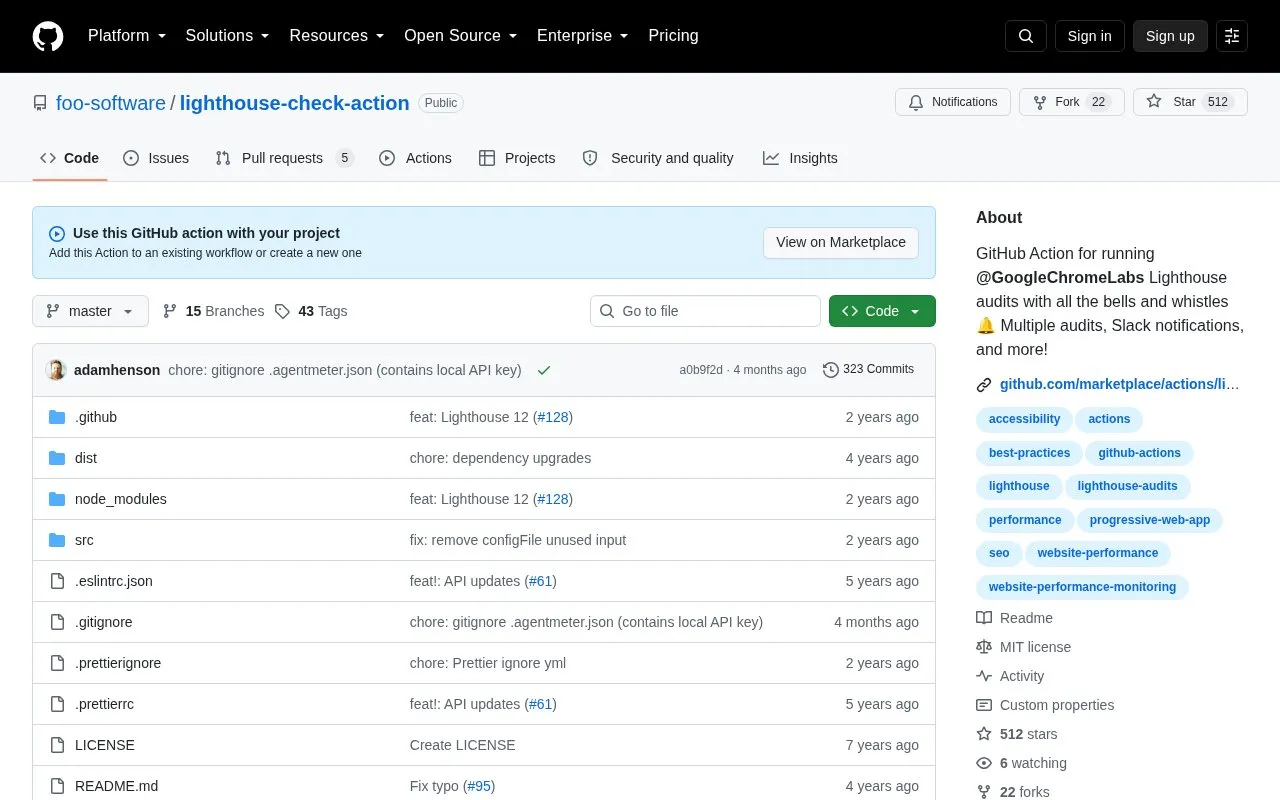Open the 323 Commits history link

(x=868, y=370)
